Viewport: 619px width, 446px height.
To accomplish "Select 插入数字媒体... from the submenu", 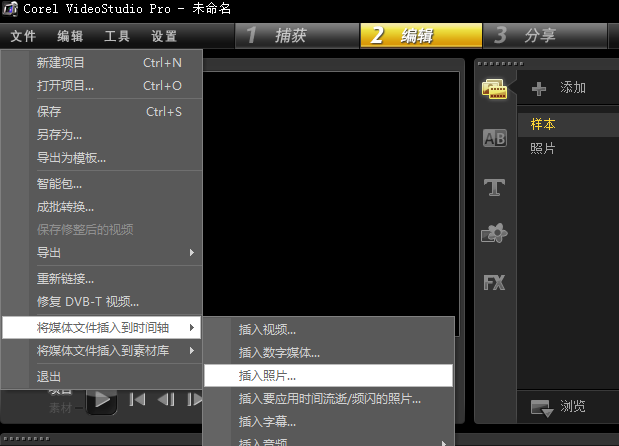I will tap(328, 352).
